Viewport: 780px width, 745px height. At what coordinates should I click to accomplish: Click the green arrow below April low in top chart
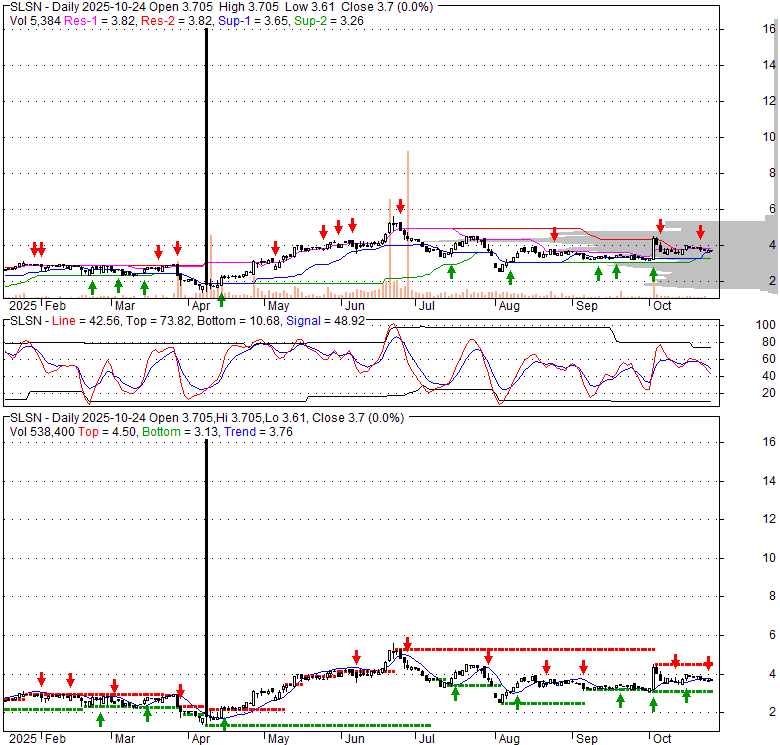click(222, 299)
